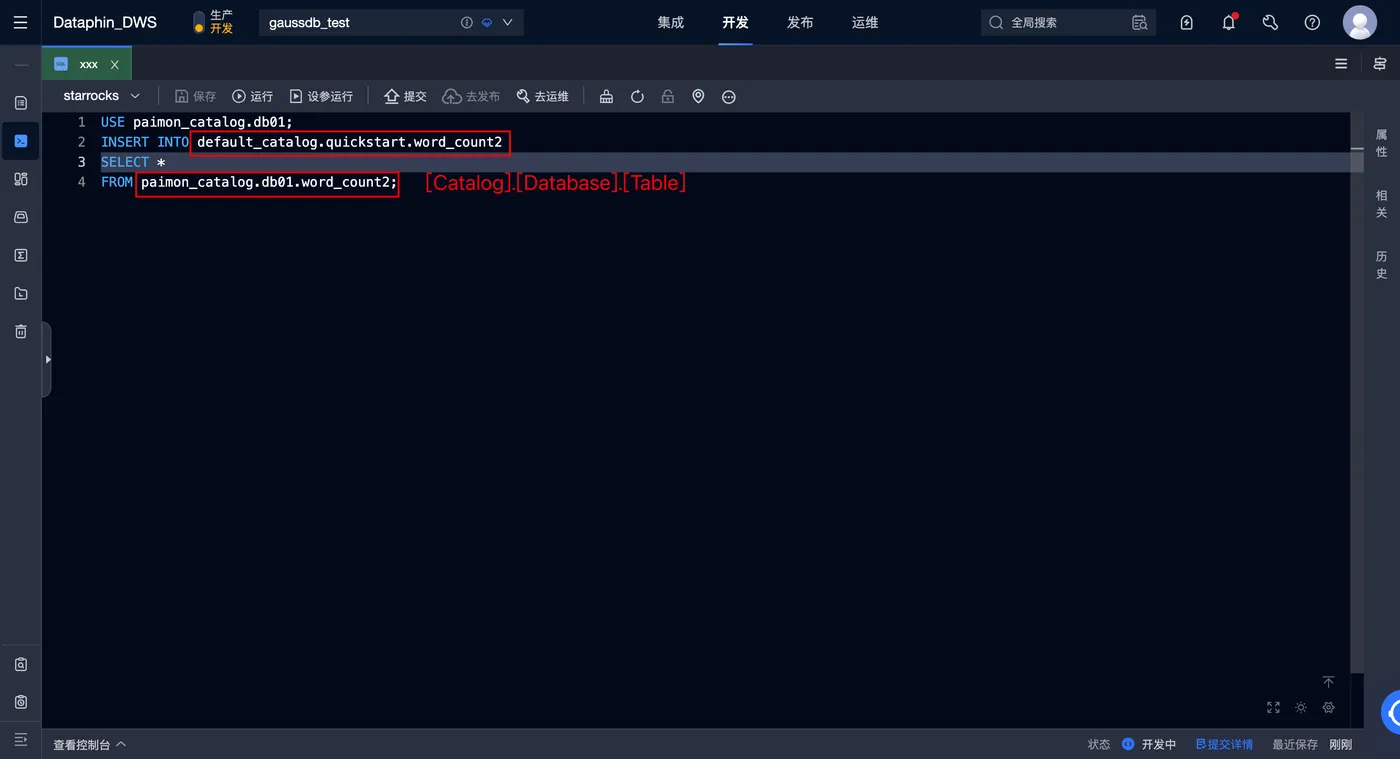Open the starrocks engine dropdown
The width and height of the screenshot is (1400, 759).
pos(101,96)
